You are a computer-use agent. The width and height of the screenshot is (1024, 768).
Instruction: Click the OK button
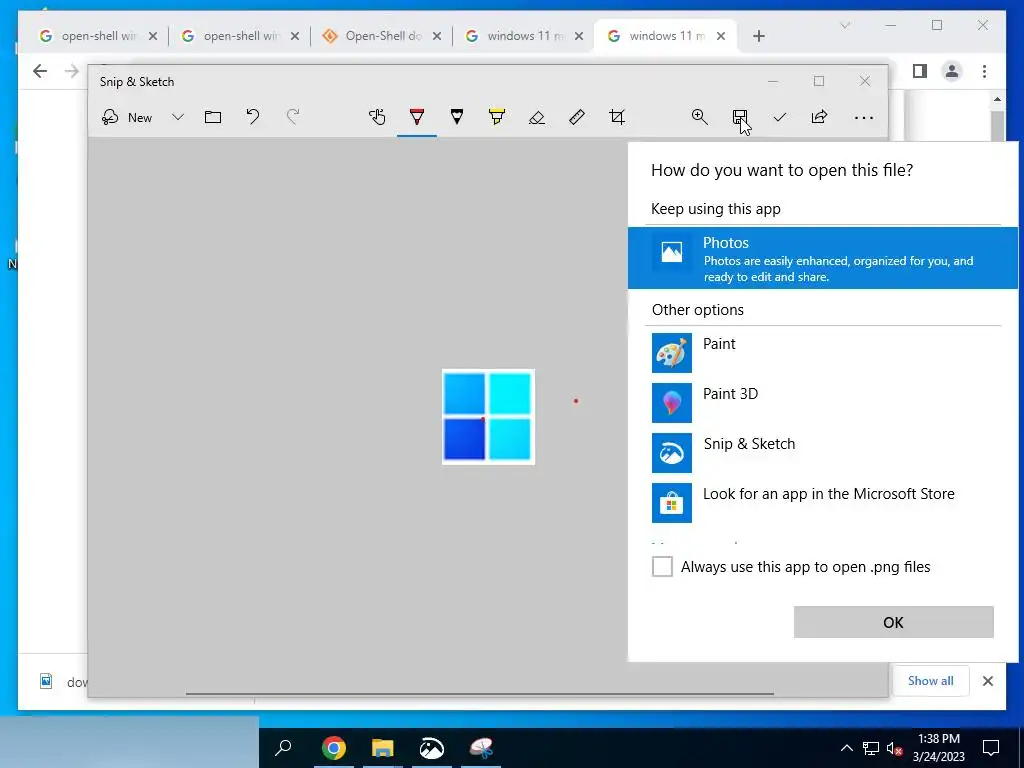point(893,622)
